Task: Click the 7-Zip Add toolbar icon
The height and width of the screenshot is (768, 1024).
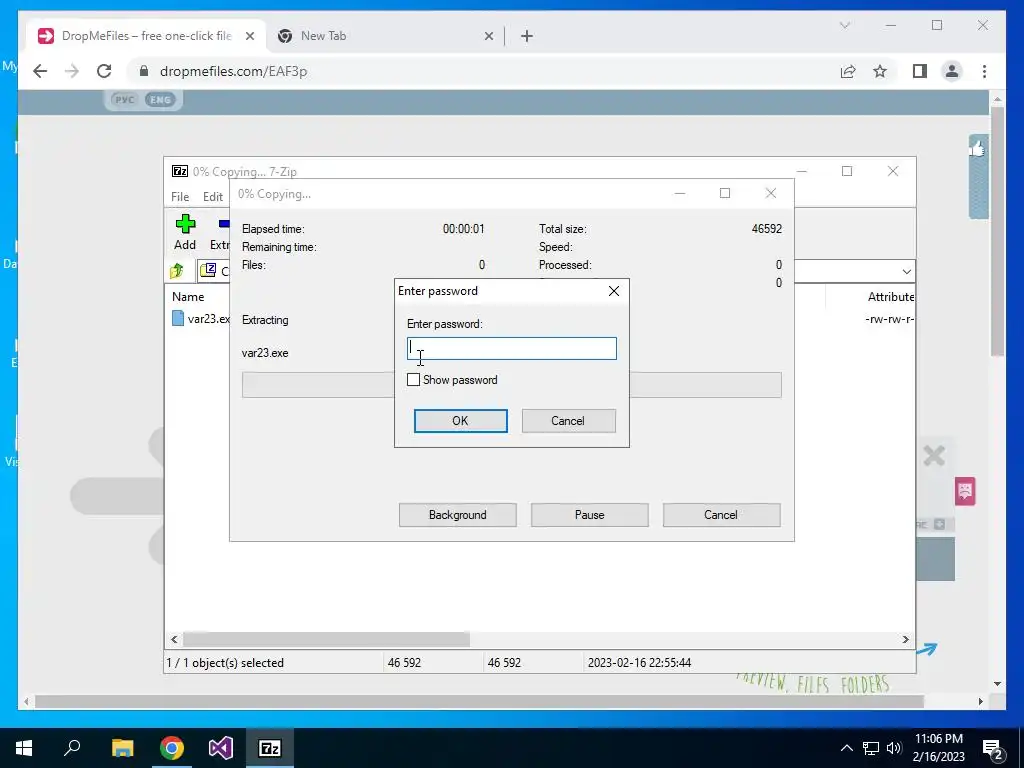Action: pyautogui.click(x=185, y=232)
